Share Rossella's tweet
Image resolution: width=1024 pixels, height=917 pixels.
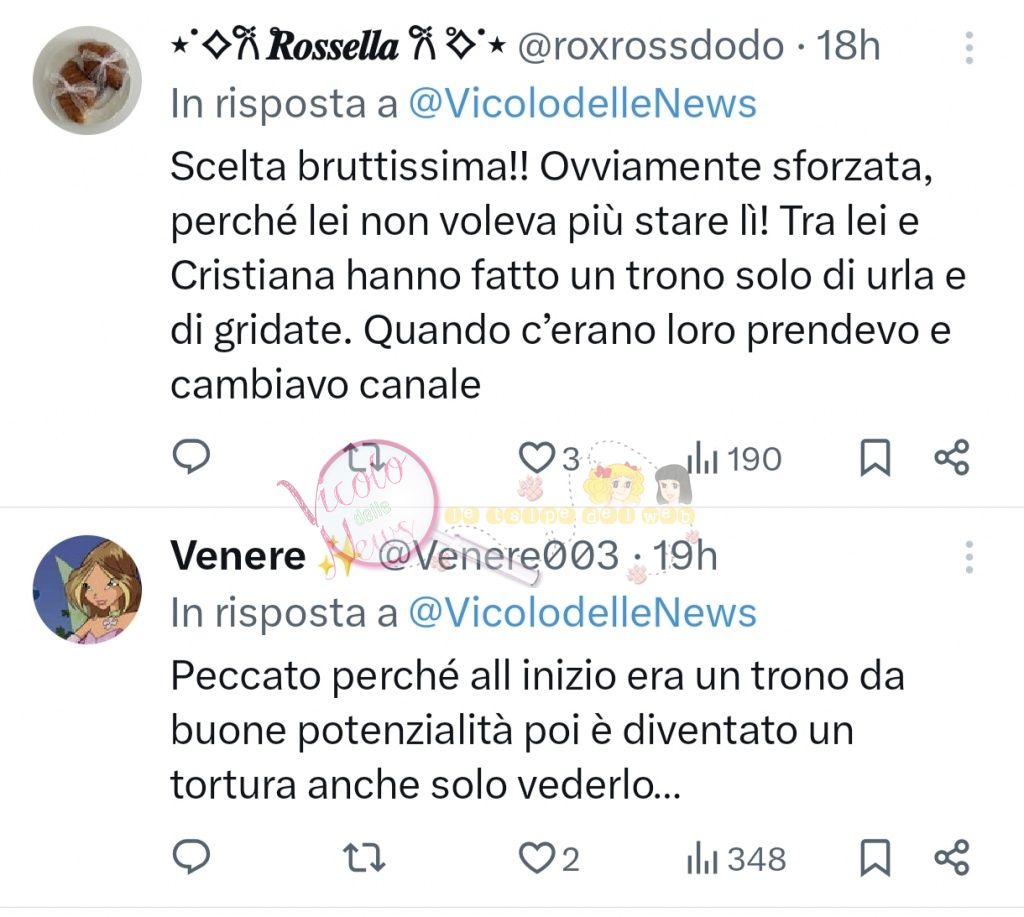[x=951, y=458]
